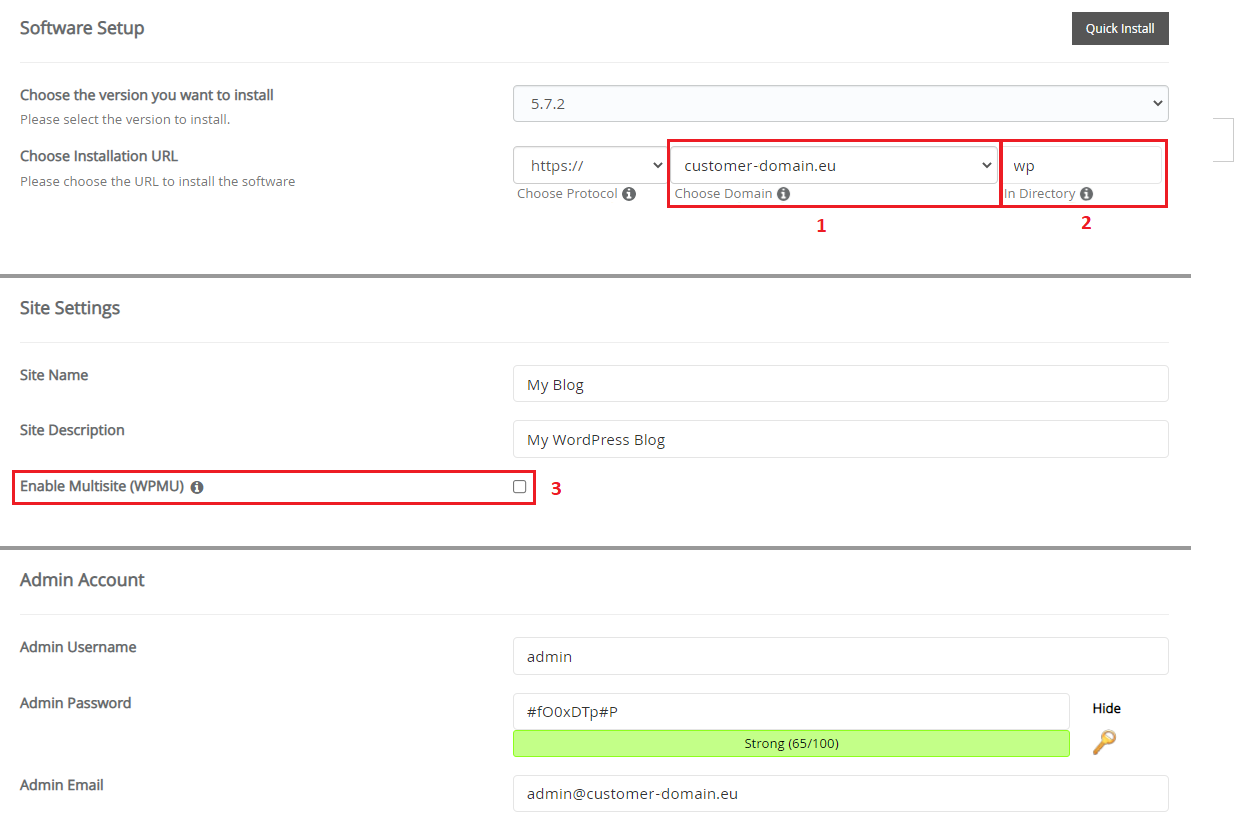This screenshot has height=835, width=1254.
Task: Click Hide to conceal the admin password
Action: click(1106, 709)
